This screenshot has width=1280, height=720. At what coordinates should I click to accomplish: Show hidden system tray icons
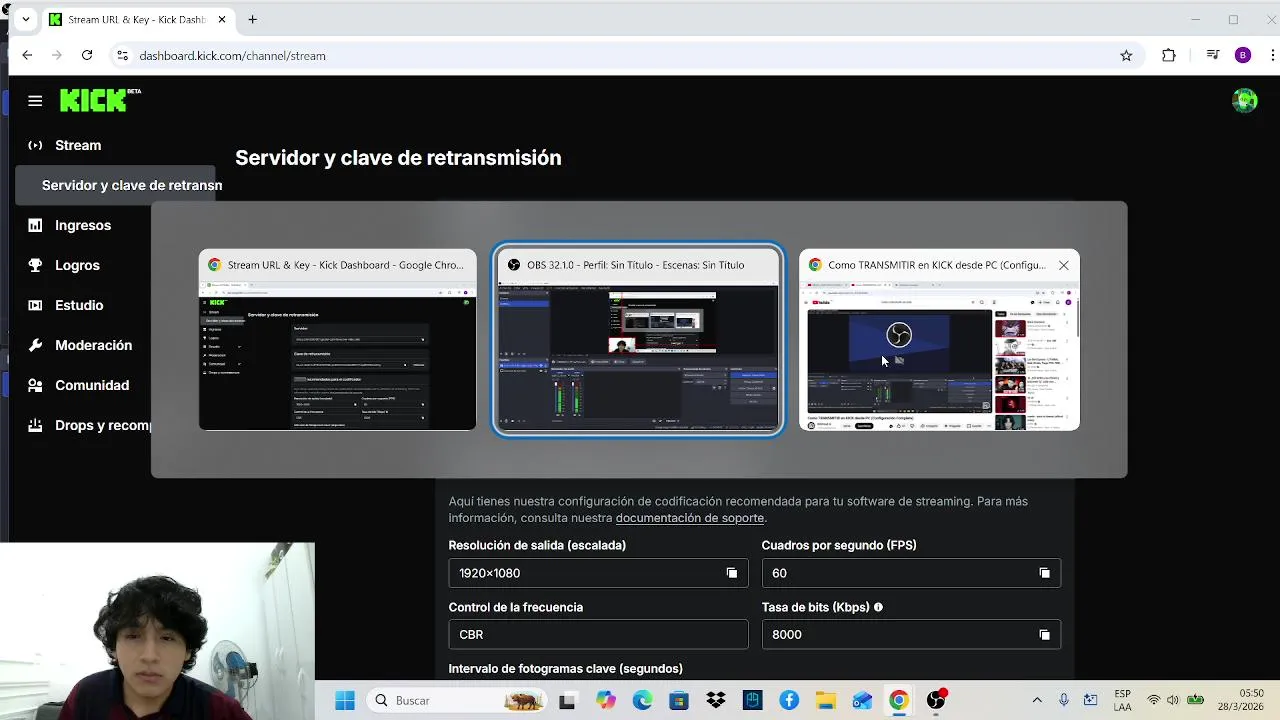click(1037, 700)
